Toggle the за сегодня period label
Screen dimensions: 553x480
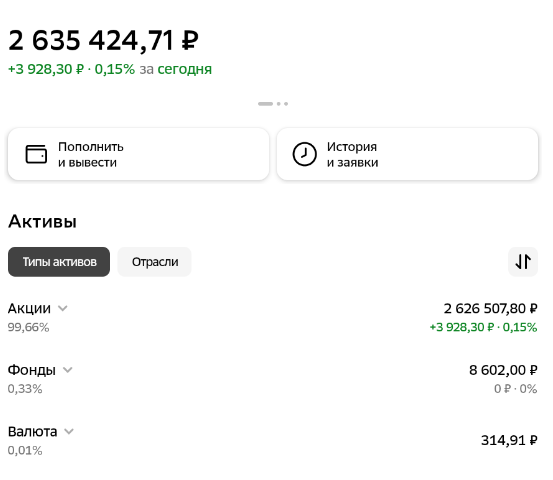pos(176,69)
